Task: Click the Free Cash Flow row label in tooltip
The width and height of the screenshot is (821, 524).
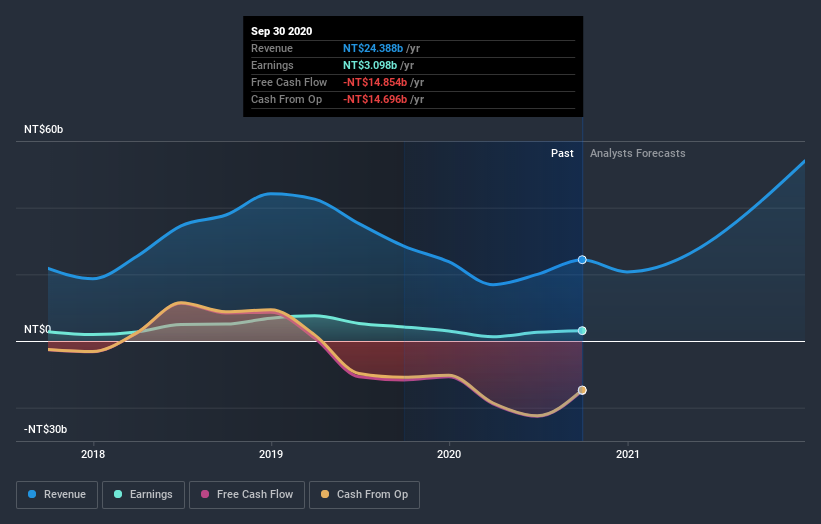Action: [x=289, y=82]
